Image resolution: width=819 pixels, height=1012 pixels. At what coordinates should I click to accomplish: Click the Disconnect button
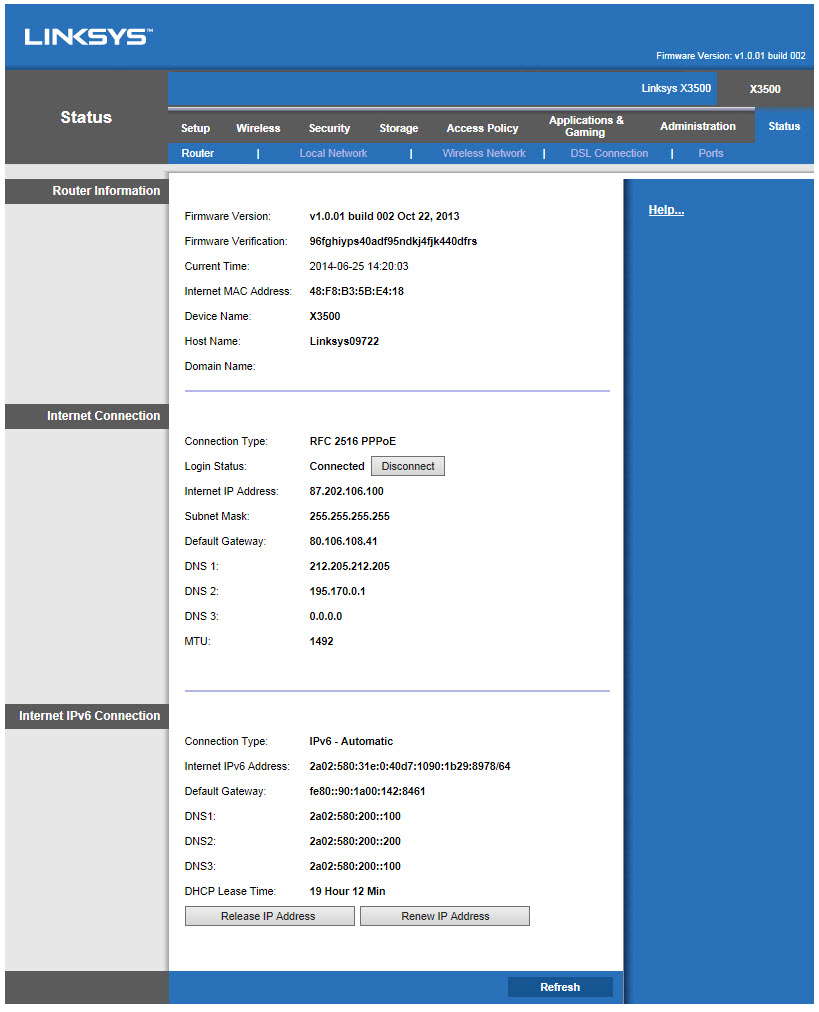(x=408, y=466)
